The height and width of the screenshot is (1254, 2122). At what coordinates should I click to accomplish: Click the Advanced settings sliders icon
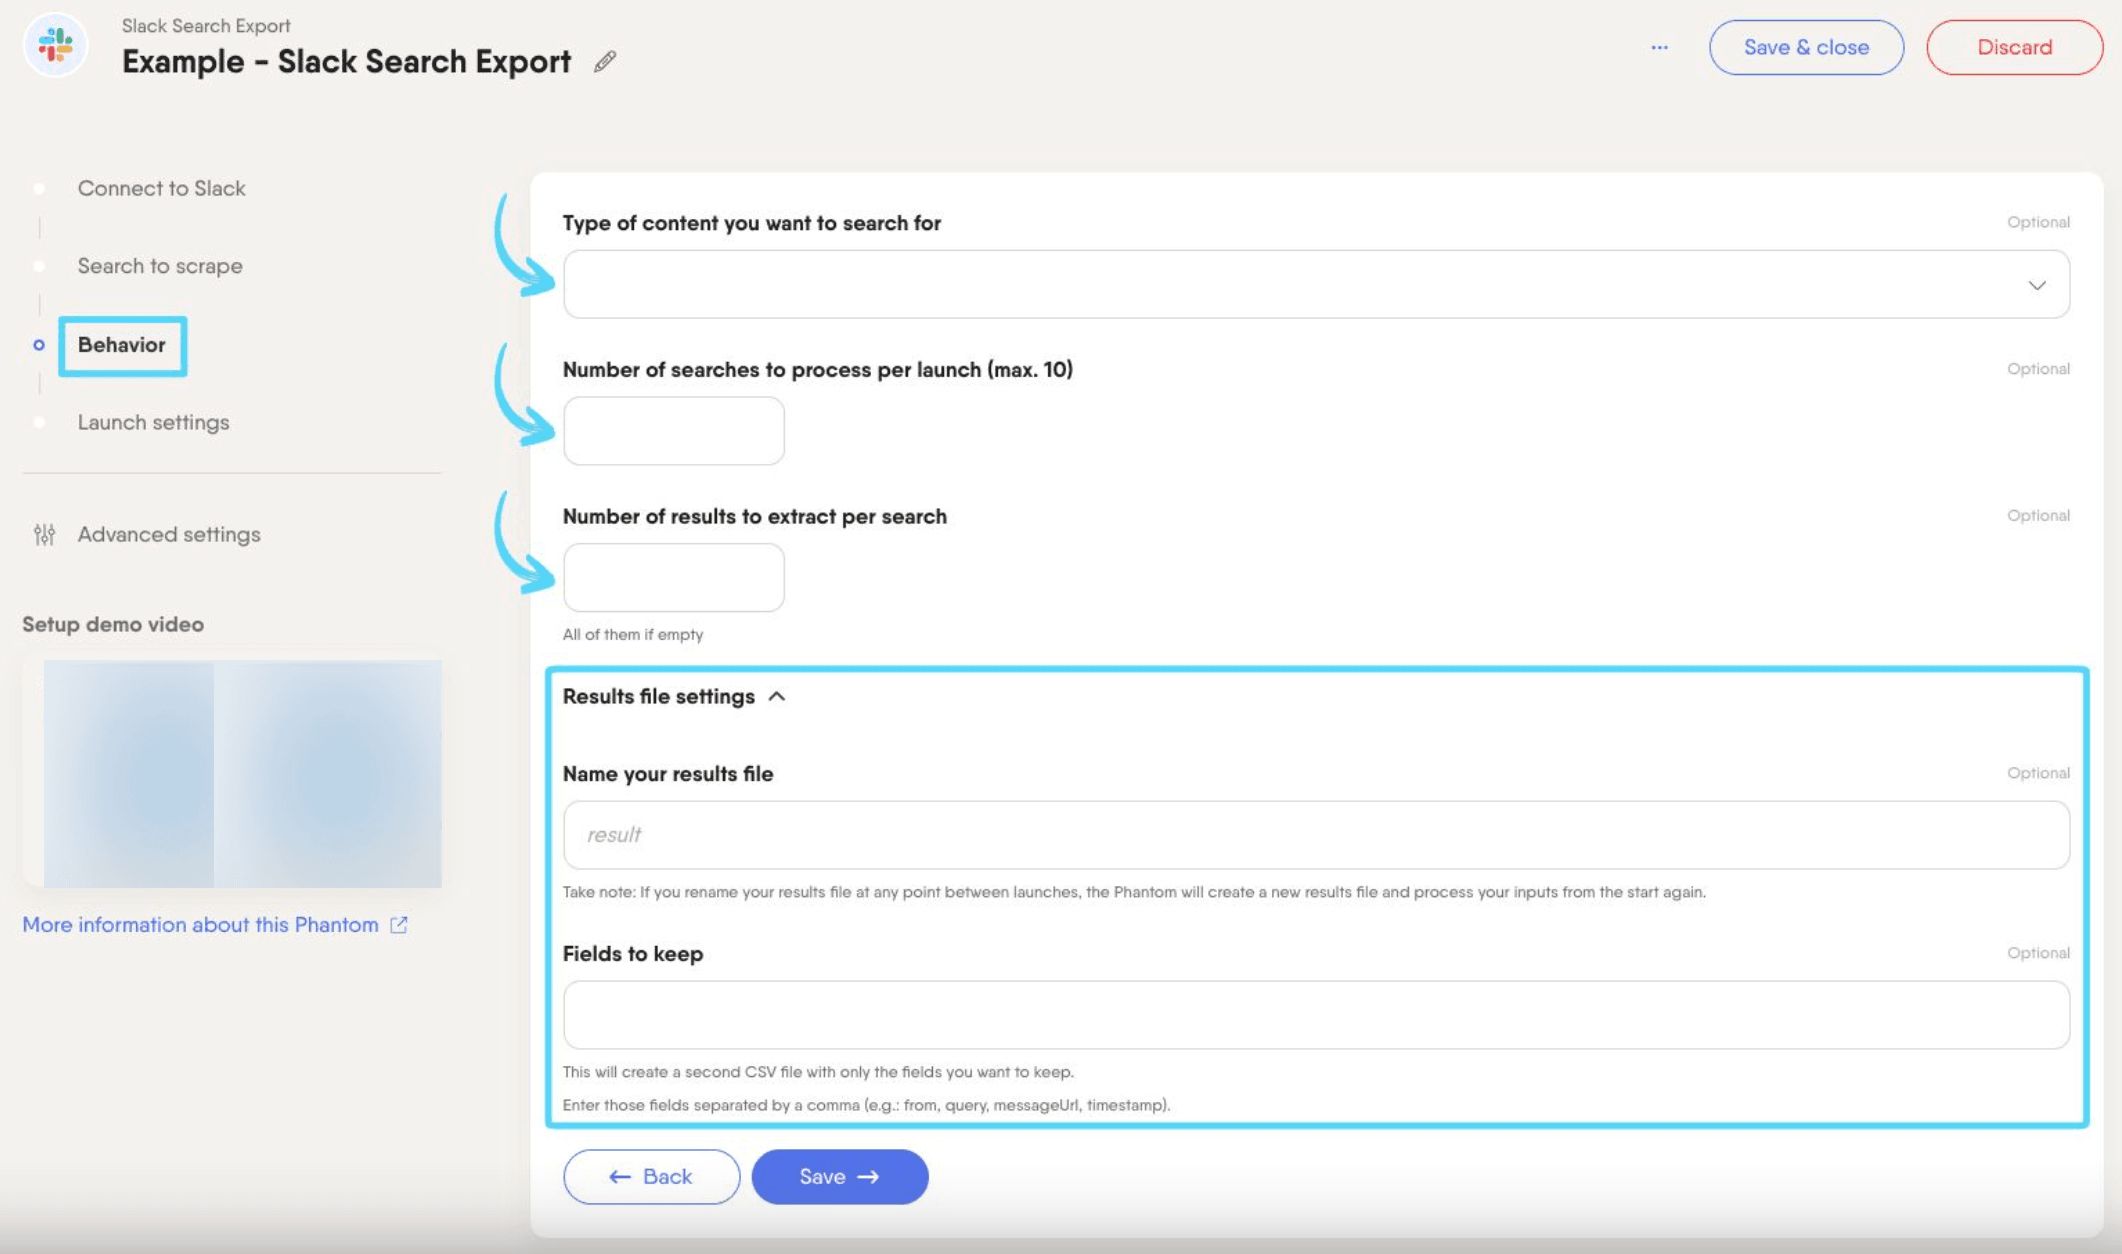pos(44,535)
